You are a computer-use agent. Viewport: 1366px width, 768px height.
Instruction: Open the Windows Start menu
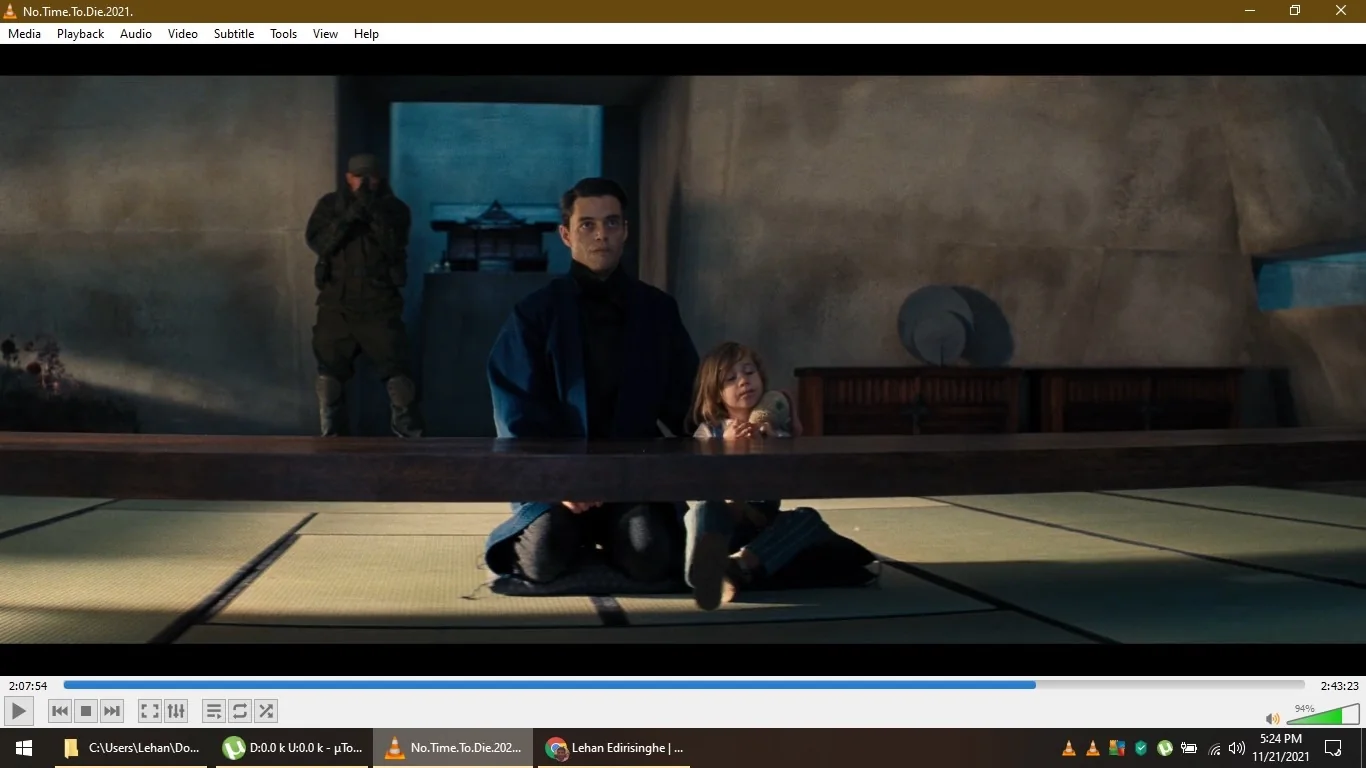tap(24, 748)
